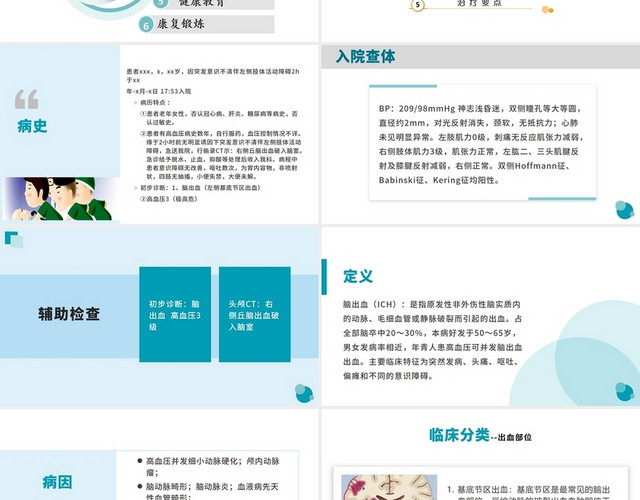Select the line starting 脑出血（ICH）
This screenshot has height=500, width=640.
pos(432,304)
